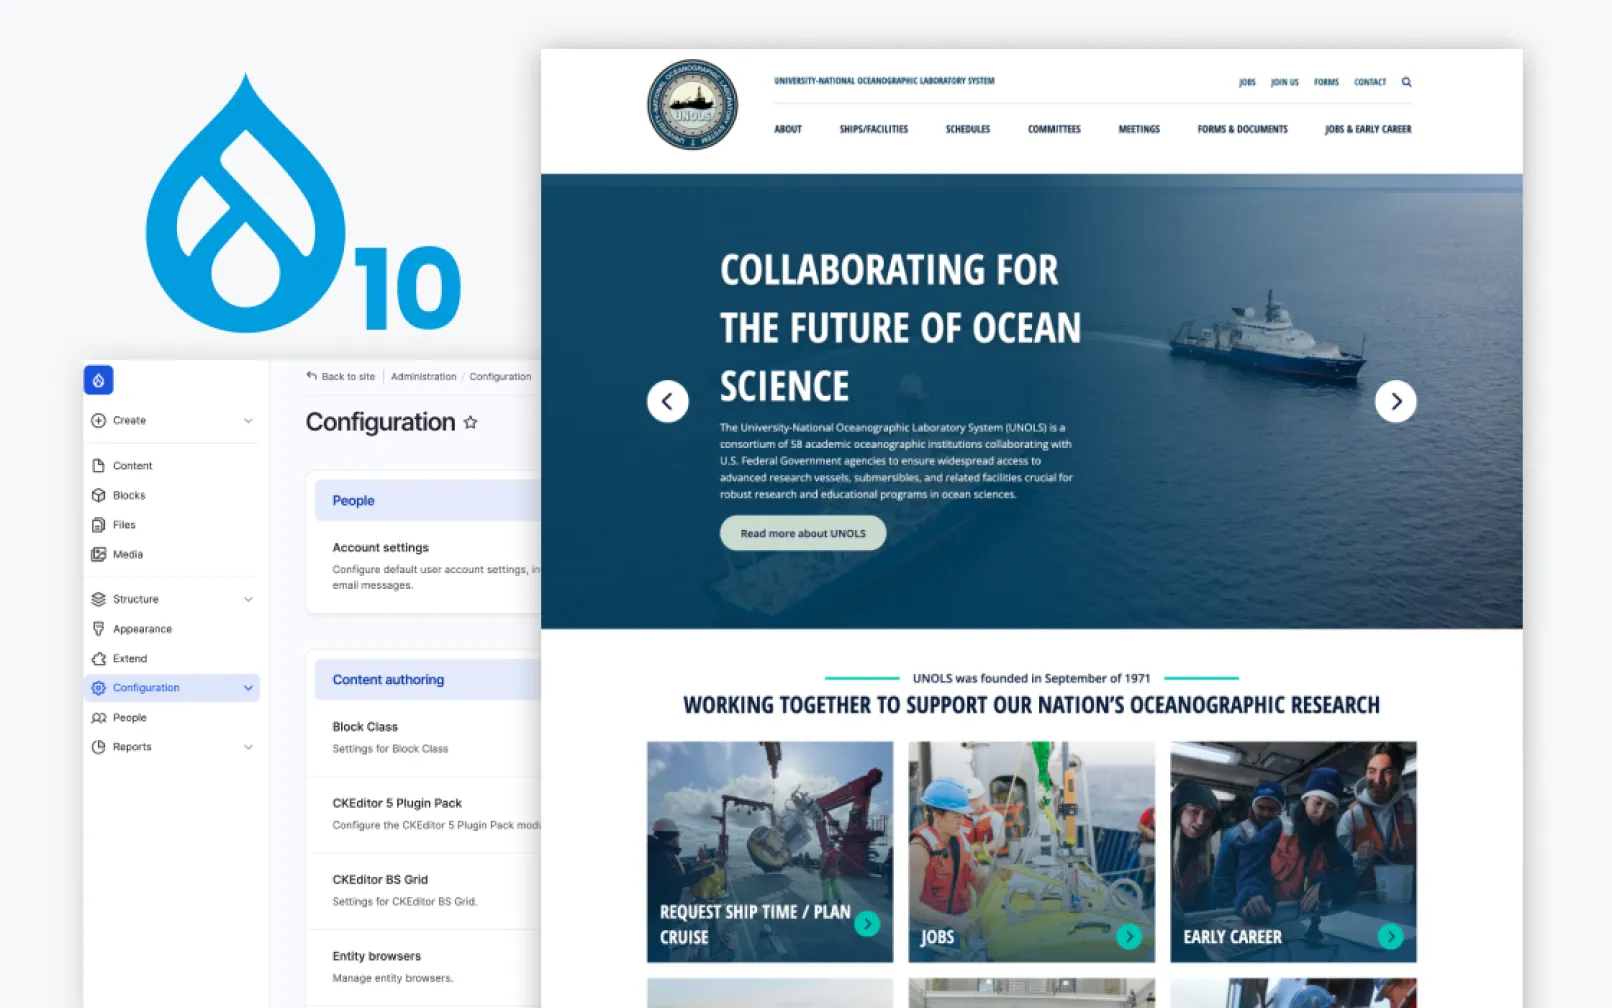Image resolution: width=1612 pixels, height=1008 pixels.
Task: Expand the Reports section chevron
Action: 248,747
